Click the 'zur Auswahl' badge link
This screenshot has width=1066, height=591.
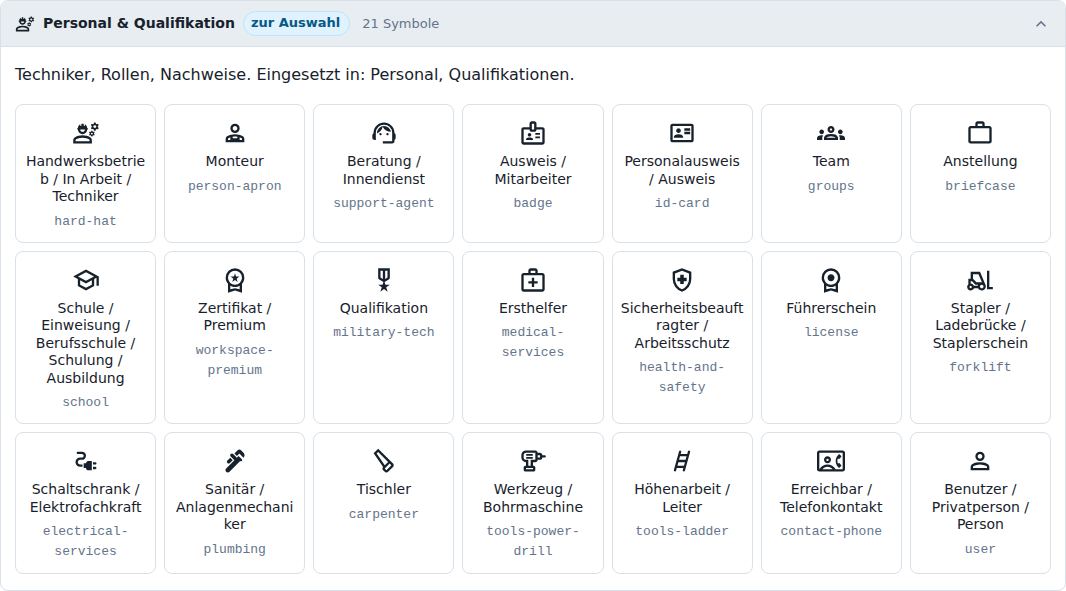(x=296, y=23)
